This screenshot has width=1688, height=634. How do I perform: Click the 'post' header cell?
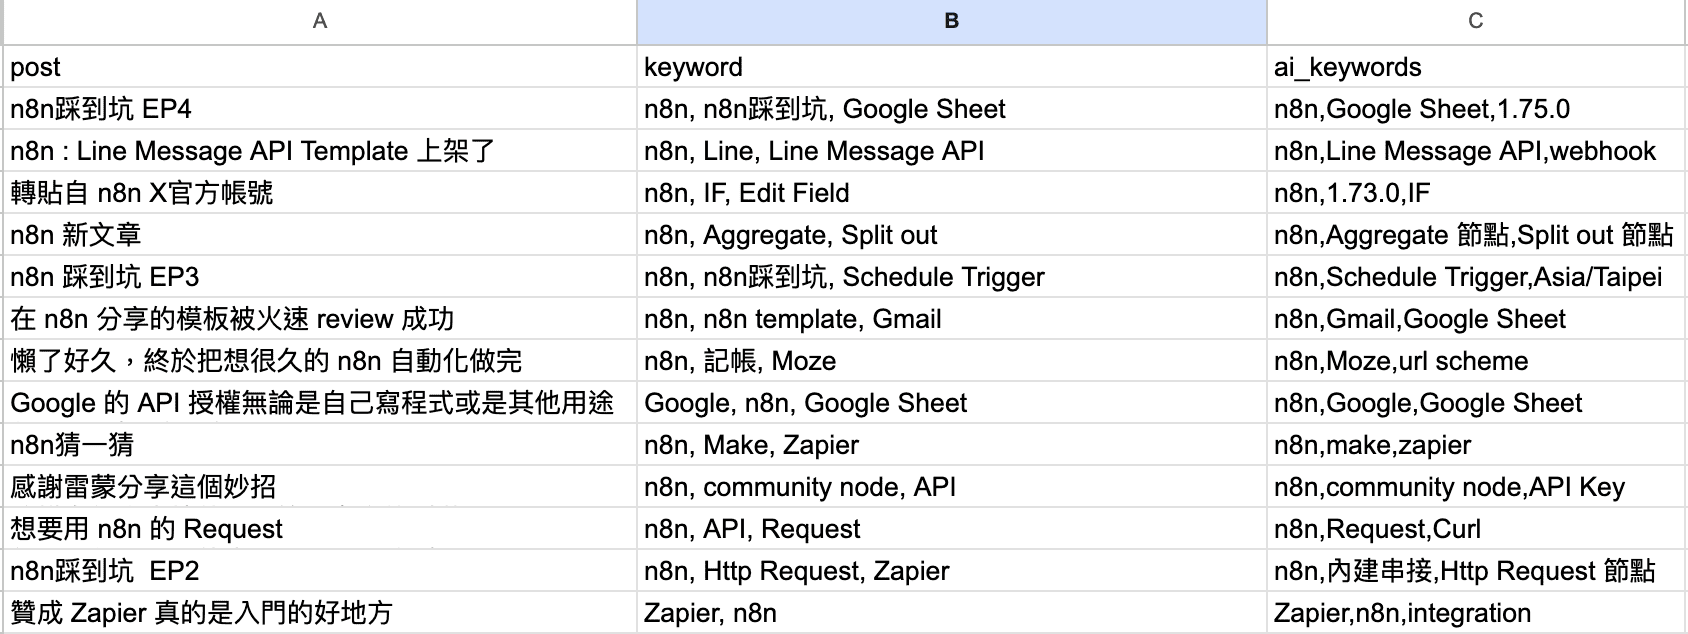(x=319, y=67)
